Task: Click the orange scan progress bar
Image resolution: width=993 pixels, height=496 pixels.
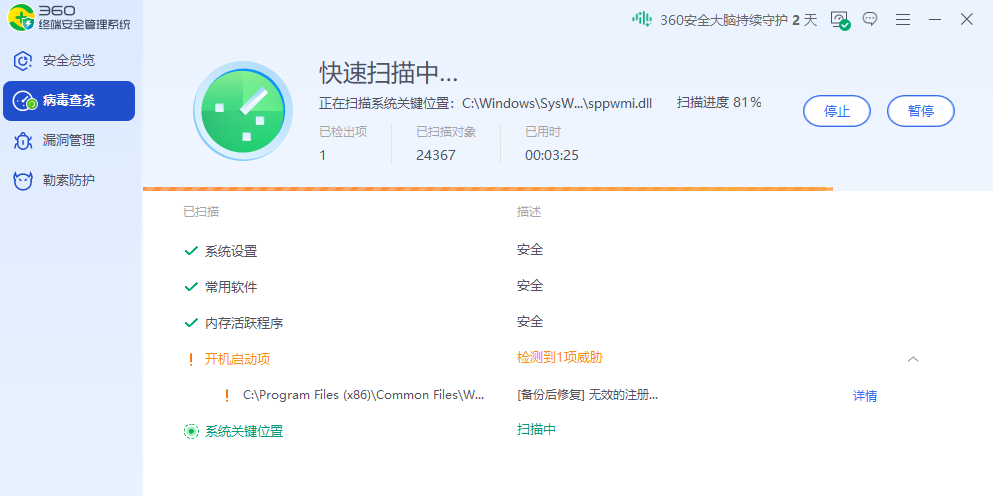Action: pos(487,188)
